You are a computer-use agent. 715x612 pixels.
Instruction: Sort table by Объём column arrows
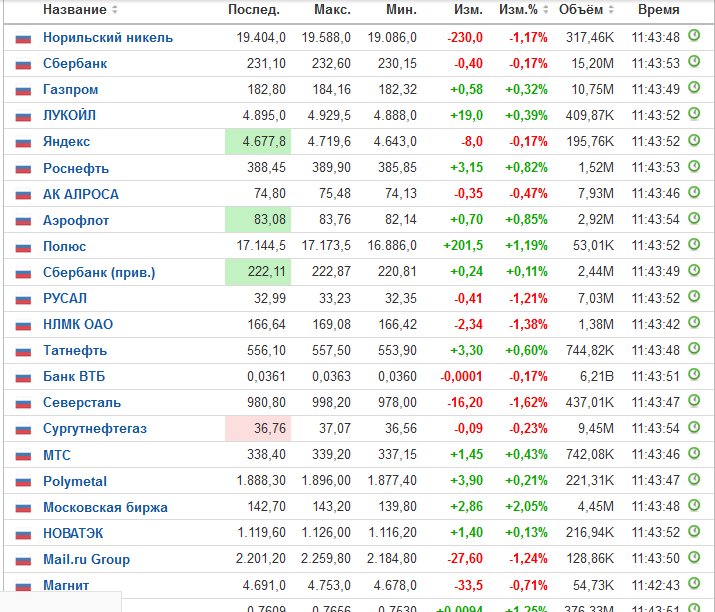611,10
